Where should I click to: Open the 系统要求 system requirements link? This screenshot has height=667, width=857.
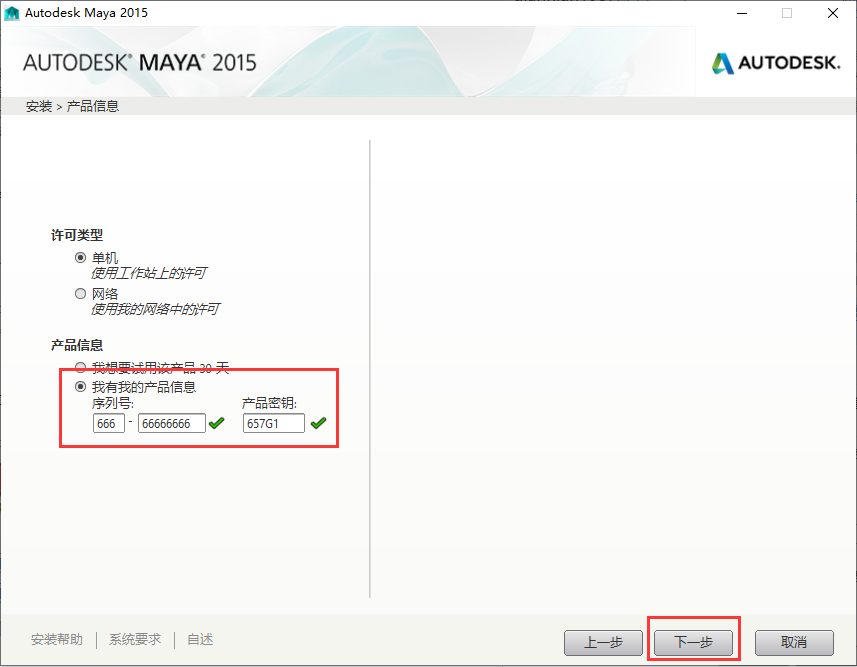pyautogui.click(x=135, y=639)
